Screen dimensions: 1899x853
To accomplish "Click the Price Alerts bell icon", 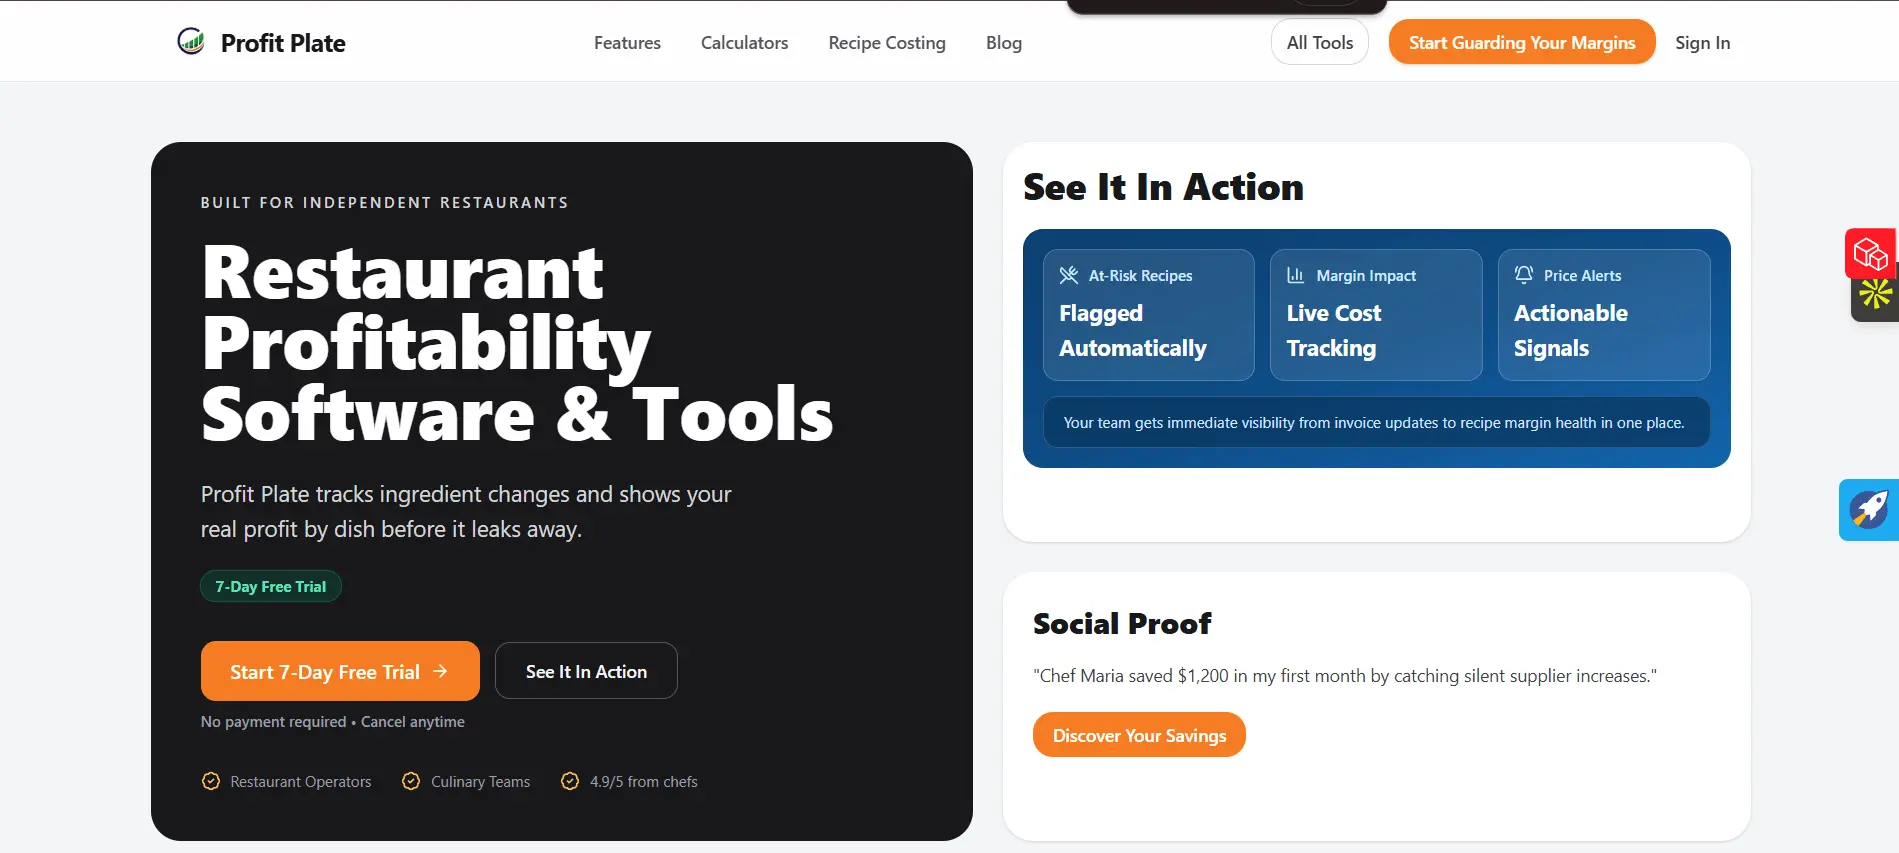I will click(1524, 274).
